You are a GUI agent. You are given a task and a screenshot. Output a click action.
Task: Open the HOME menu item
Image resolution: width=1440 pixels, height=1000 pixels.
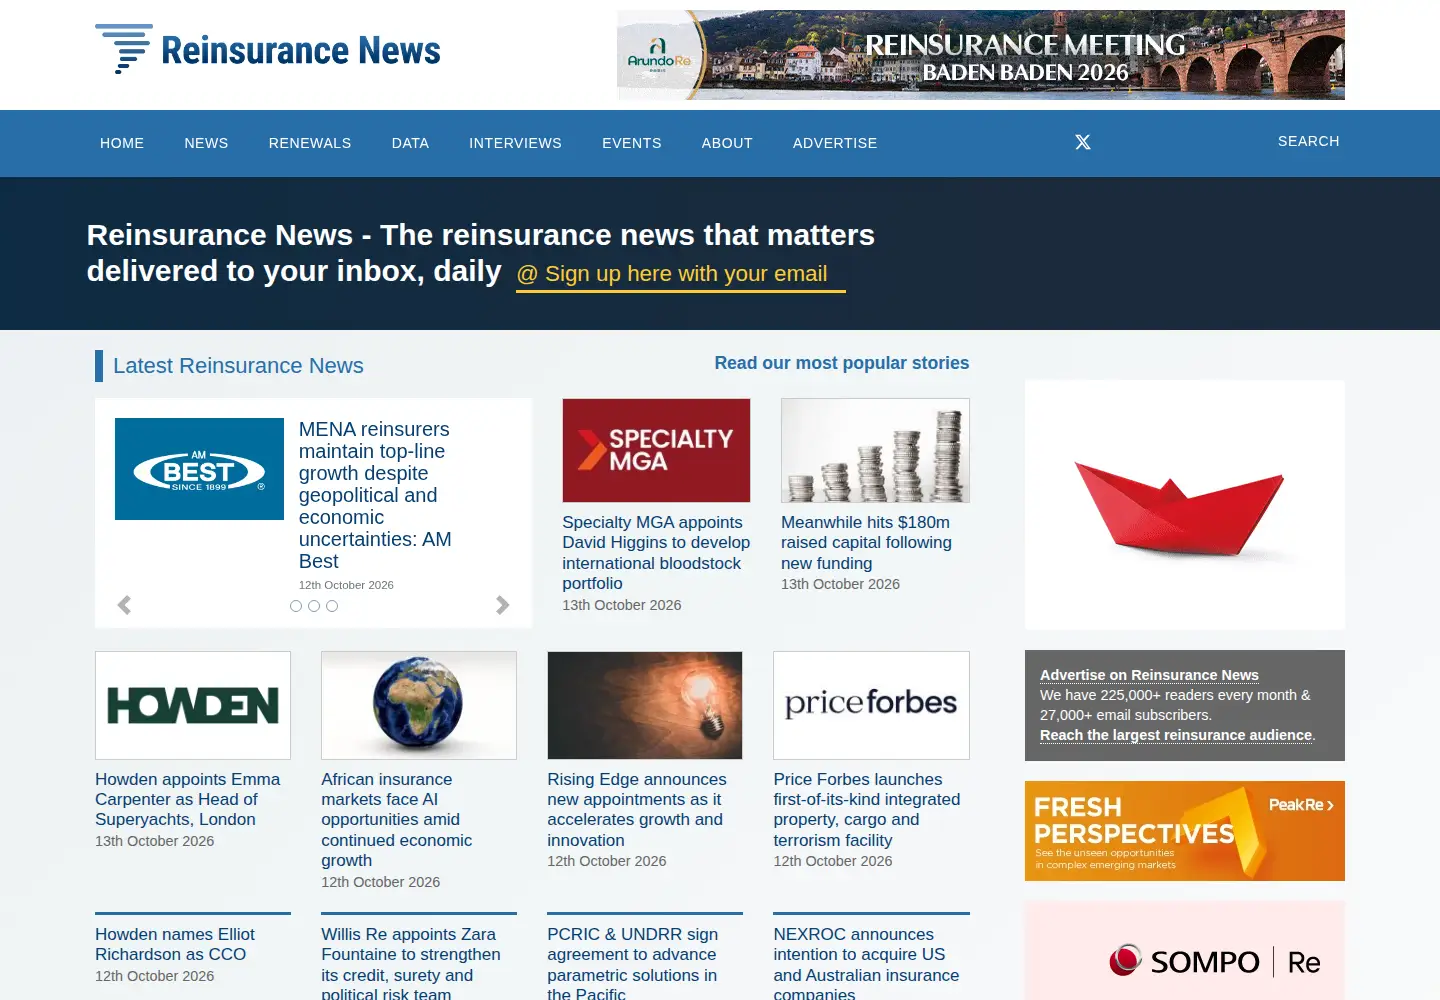(x=122, y=143)
